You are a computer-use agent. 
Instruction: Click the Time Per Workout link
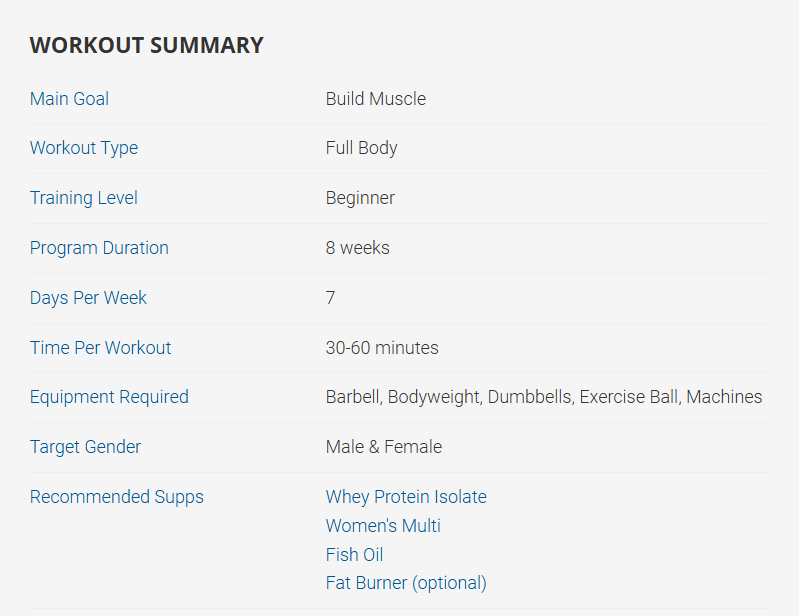[x=100, y=348]
